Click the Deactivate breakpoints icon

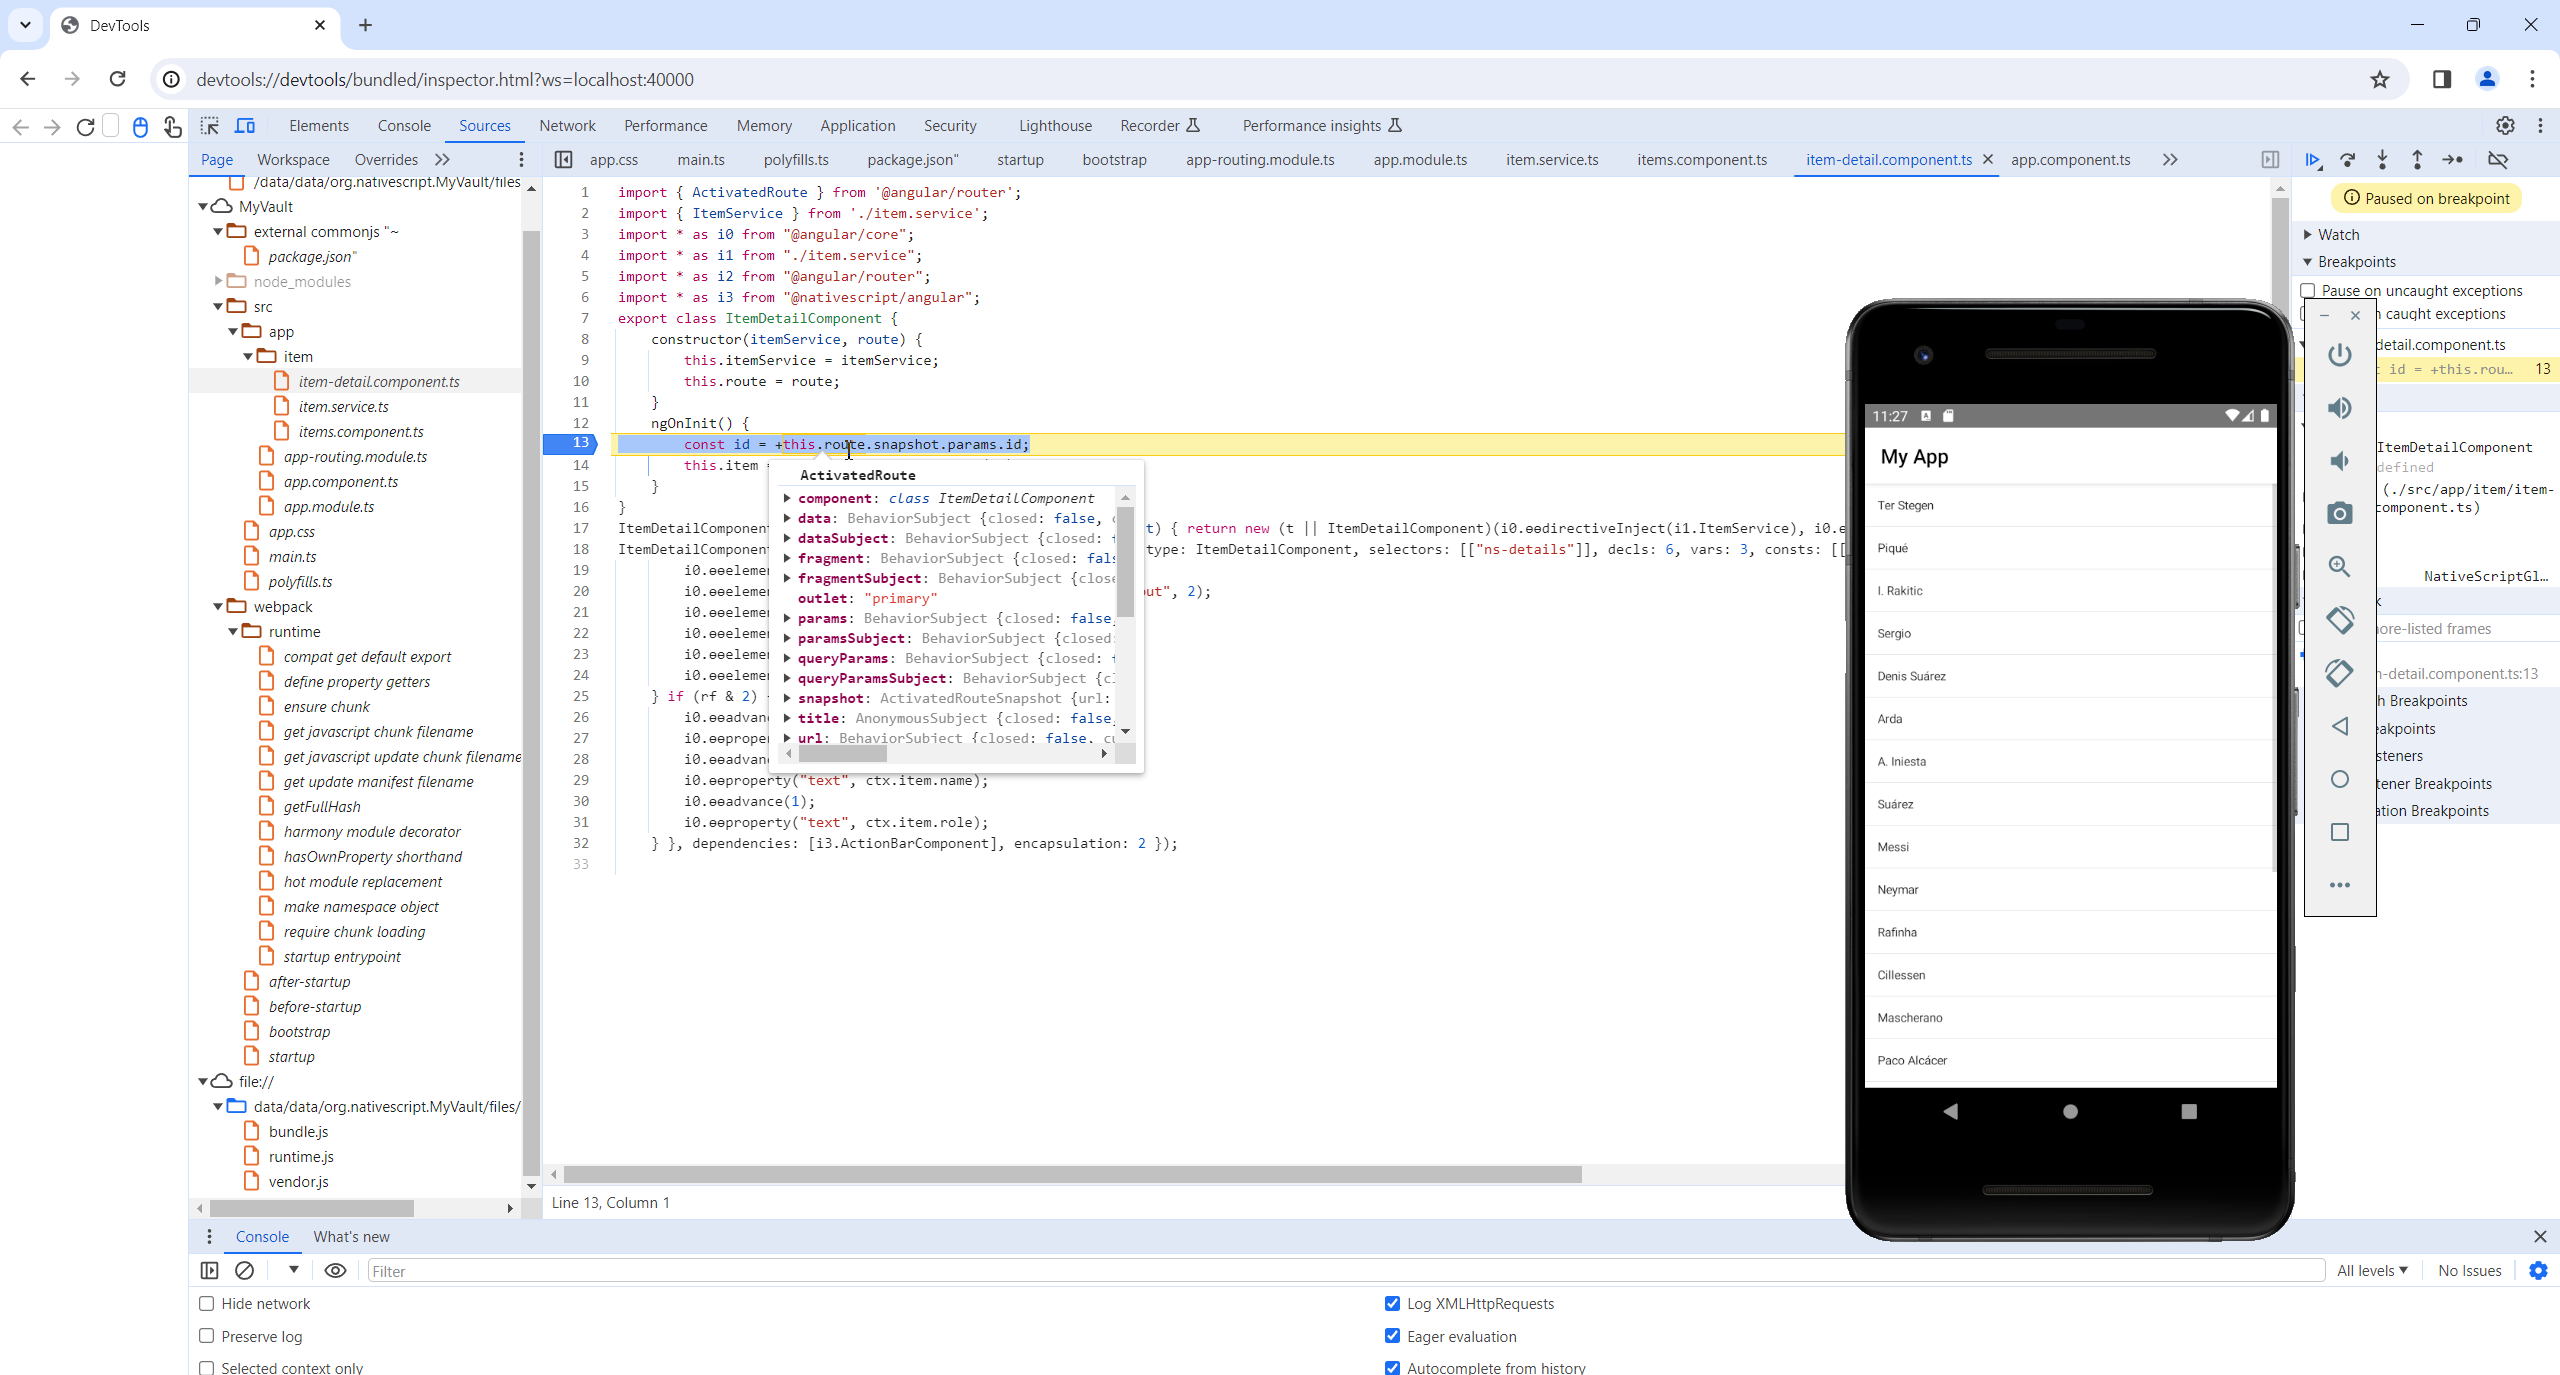click(2497, 160)
